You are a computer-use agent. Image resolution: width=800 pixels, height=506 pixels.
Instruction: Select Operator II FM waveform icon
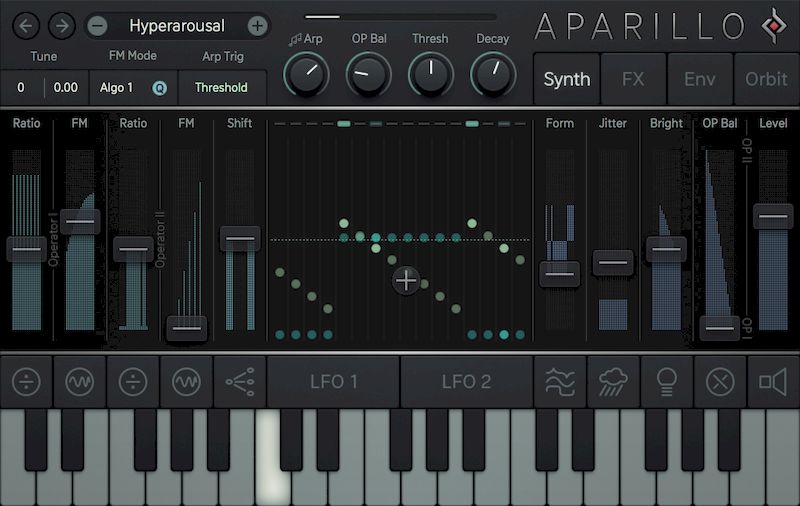186,382
